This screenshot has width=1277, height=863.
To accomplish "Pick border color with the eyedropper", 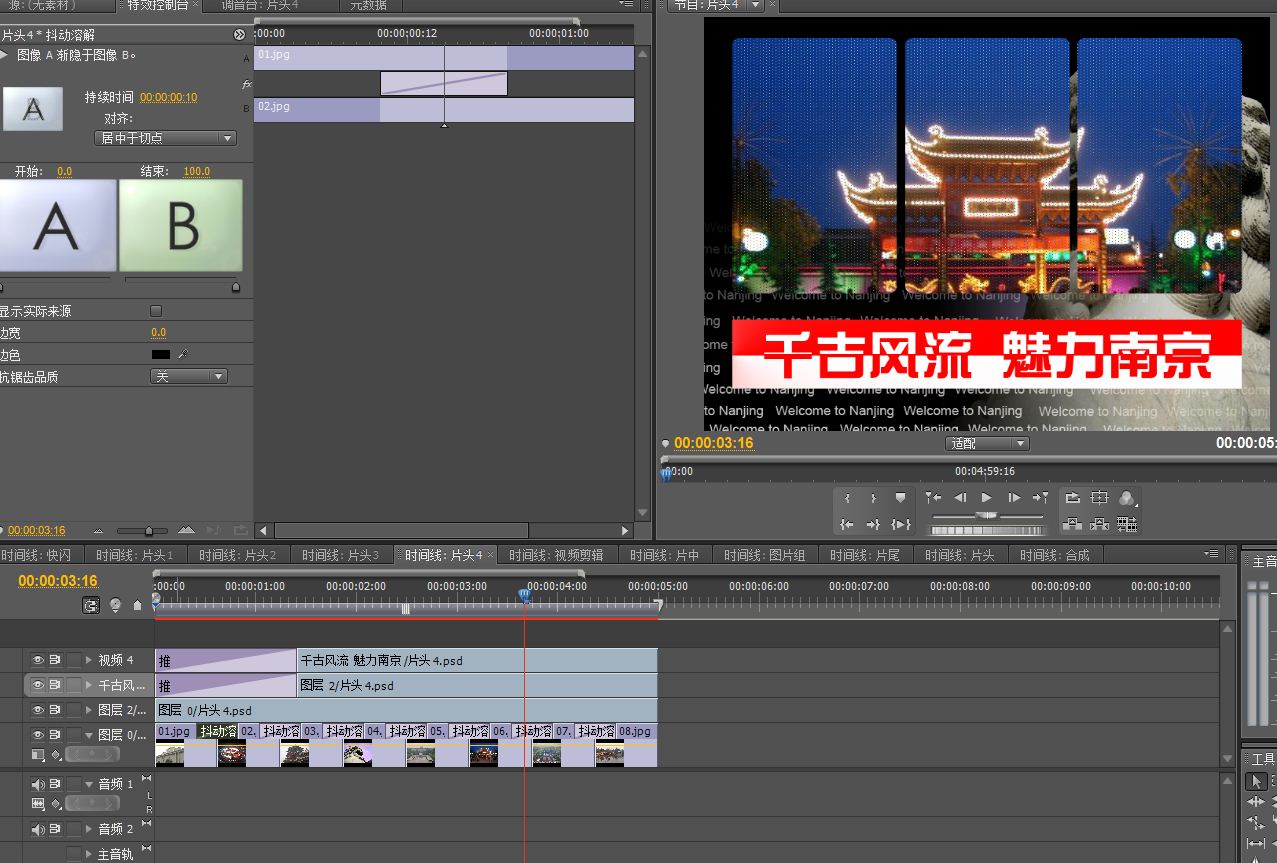I will tap(183, 354).
